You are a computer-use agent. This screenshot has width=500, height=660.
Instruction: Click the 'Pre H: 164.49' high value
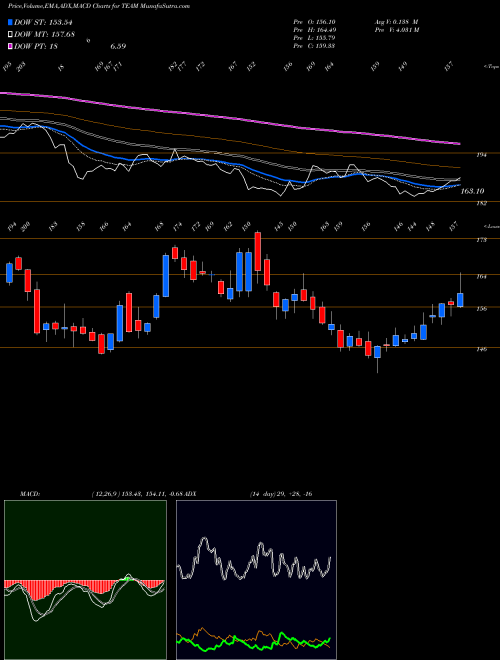[314, 30]
